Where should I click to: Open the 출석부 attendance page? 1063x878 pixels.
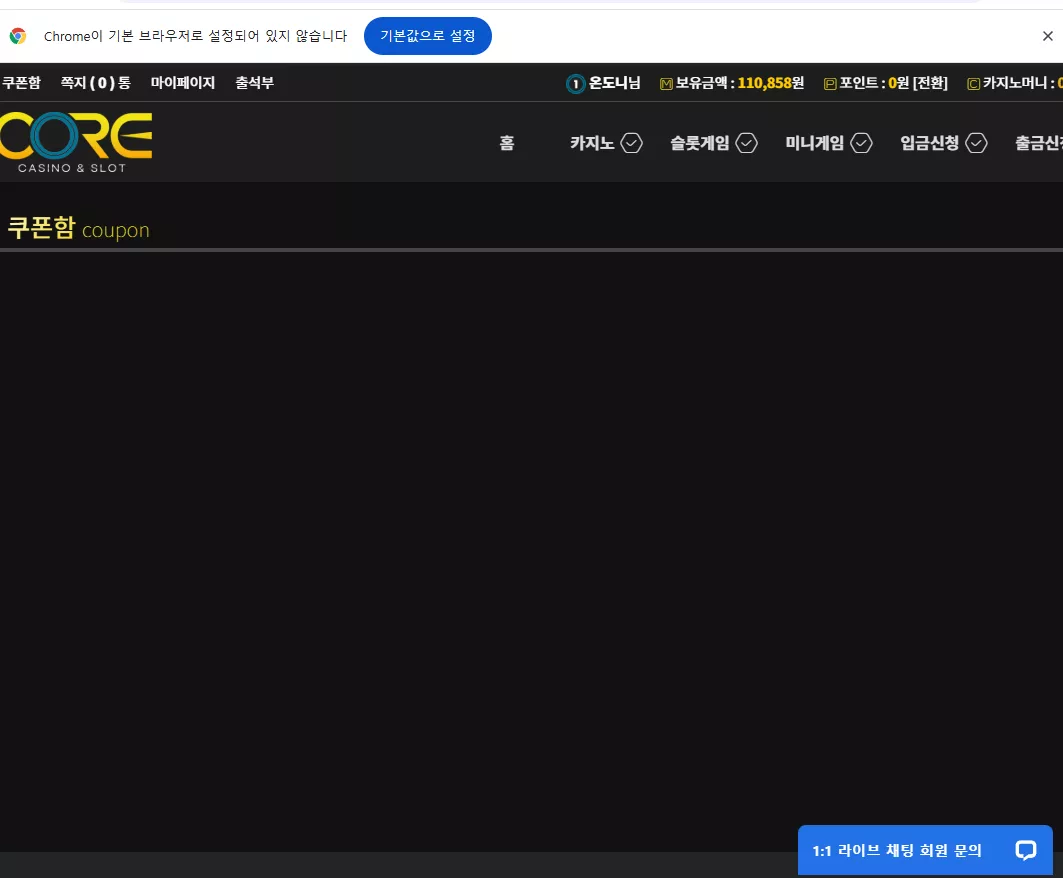[254, 83]
